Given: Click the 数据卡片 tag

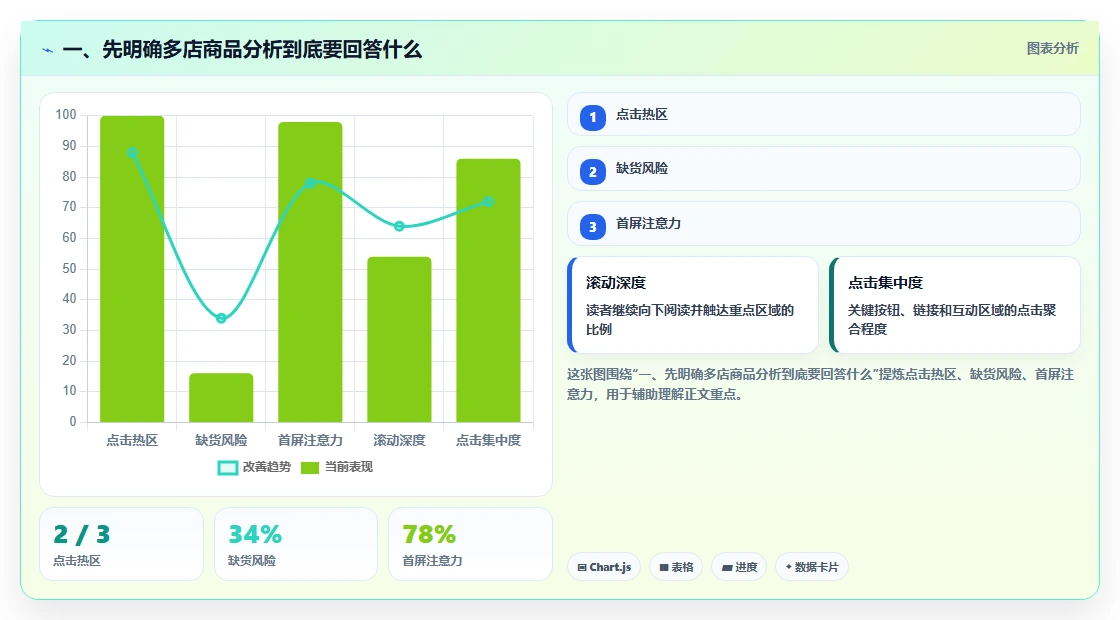Looking at the screenshot, I should coord(811,567).
